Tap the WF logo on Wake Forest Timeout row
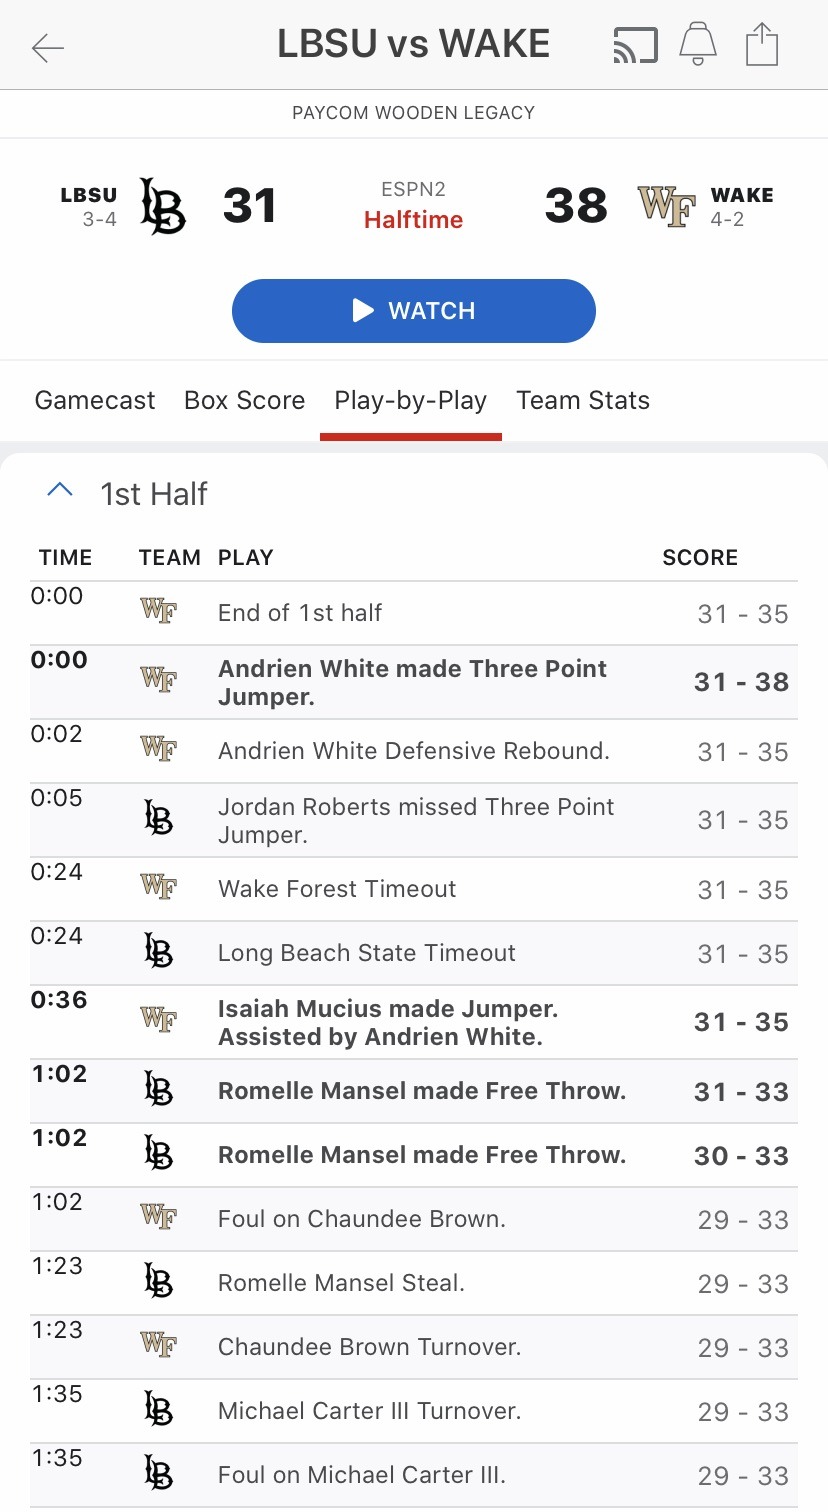Image resolution: width=828 pixels, height=1512 pixels. (x=158, y=887)
